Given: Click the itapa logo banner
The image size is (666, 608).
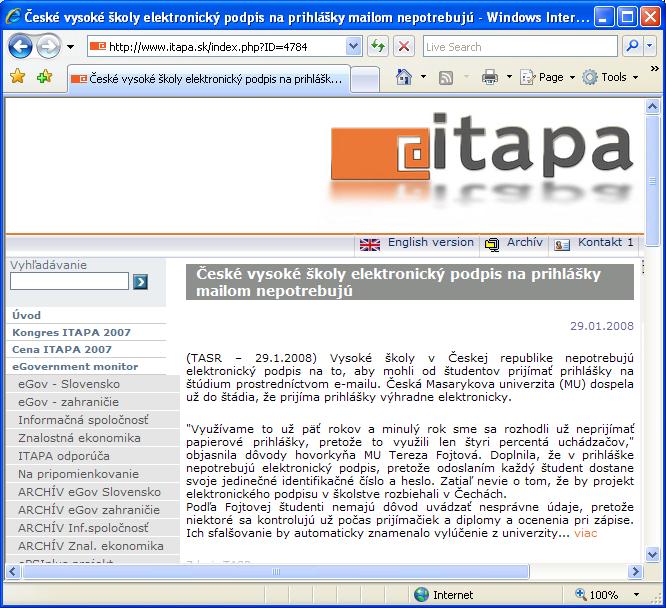Looking at the screenshot, I should click(x=481, y=157).
